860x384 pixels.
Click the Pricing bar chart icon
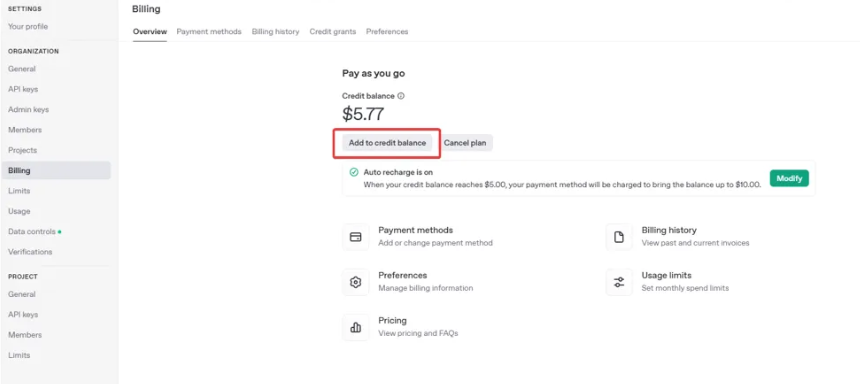point(355,327)
